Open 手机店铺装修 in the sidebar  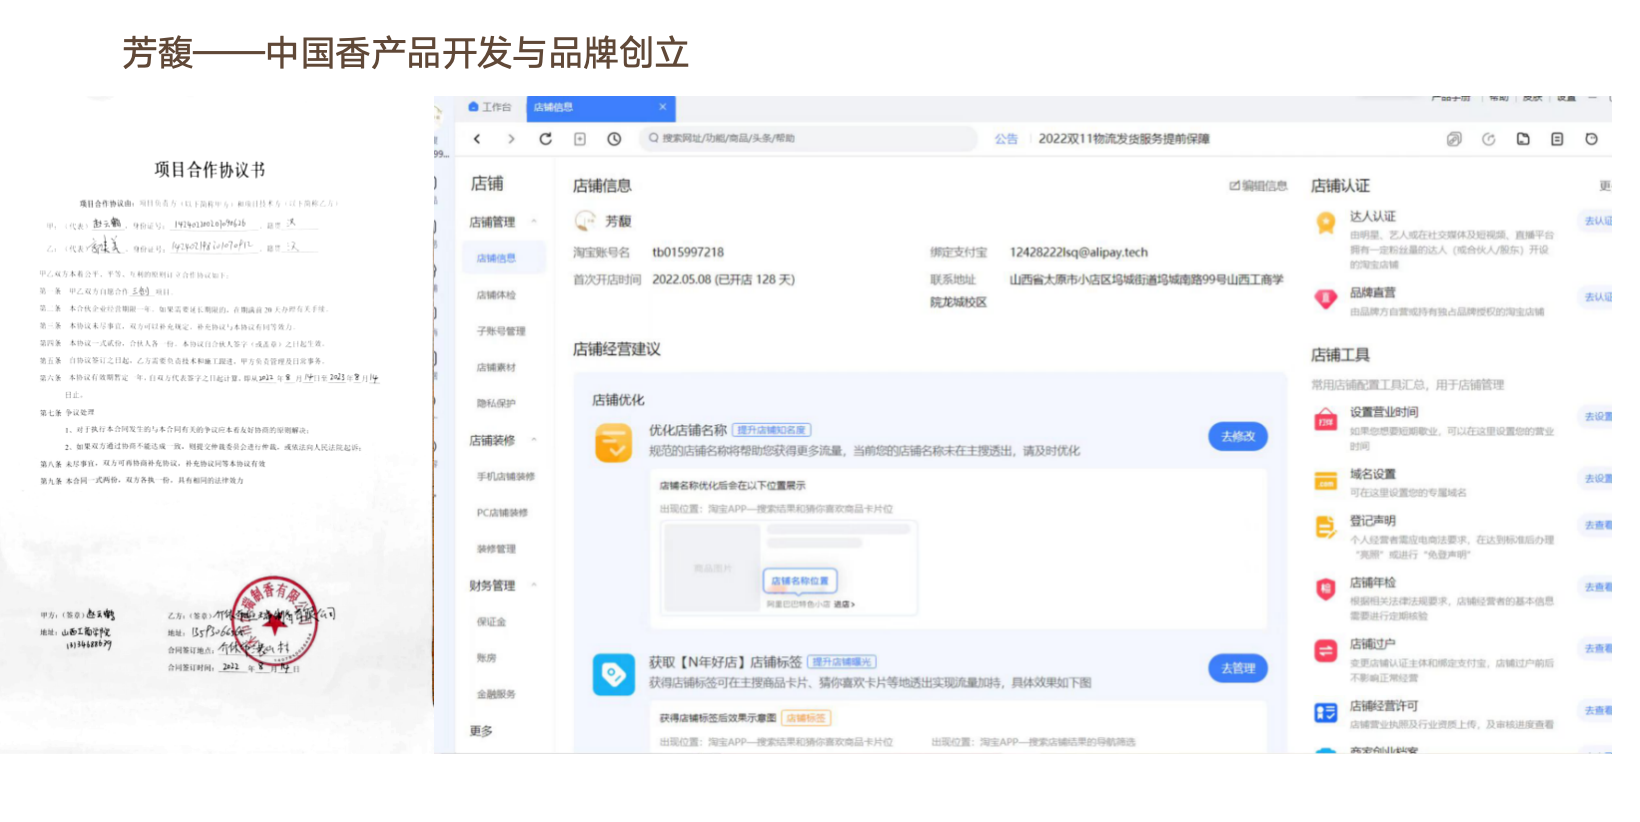[x=506, y=476]
